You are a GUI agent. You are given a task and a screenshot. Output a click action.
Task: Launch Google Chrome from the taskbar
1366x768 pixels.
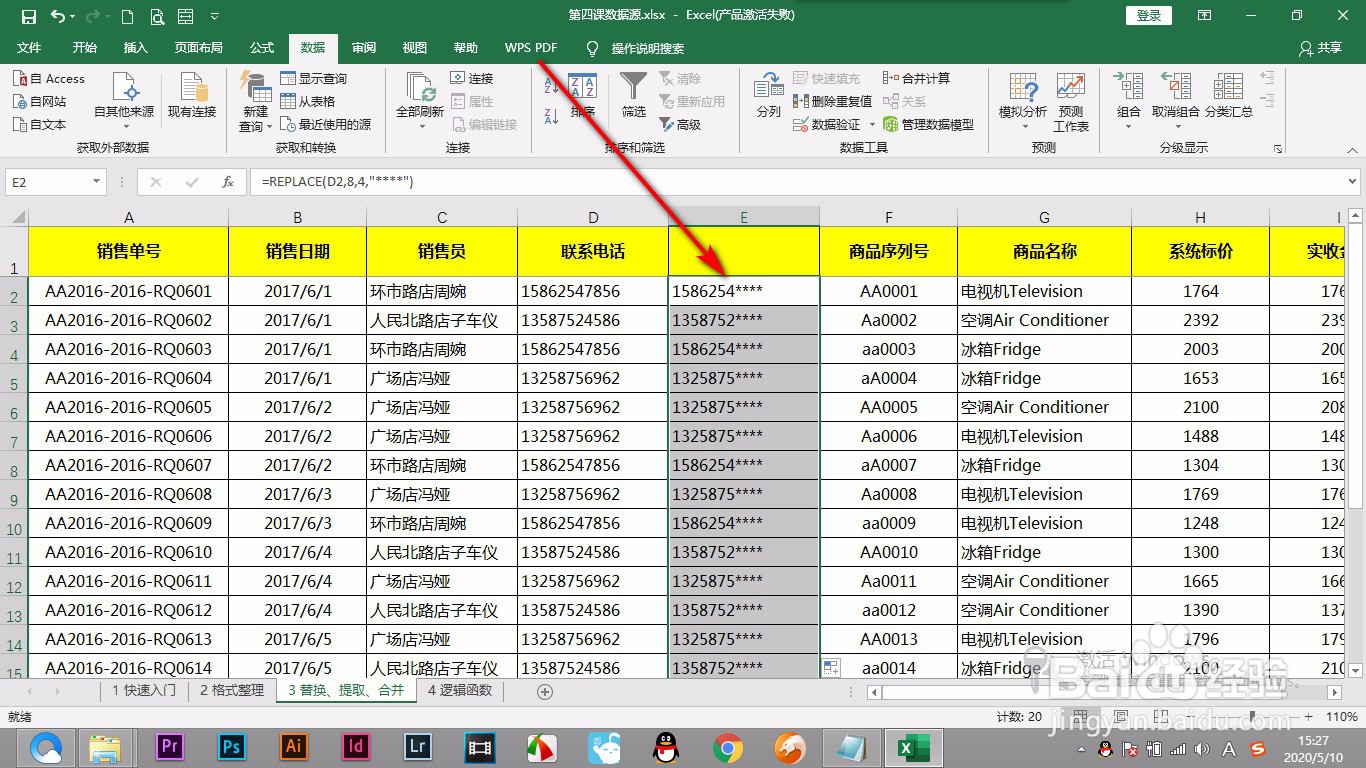click(727, 747)
